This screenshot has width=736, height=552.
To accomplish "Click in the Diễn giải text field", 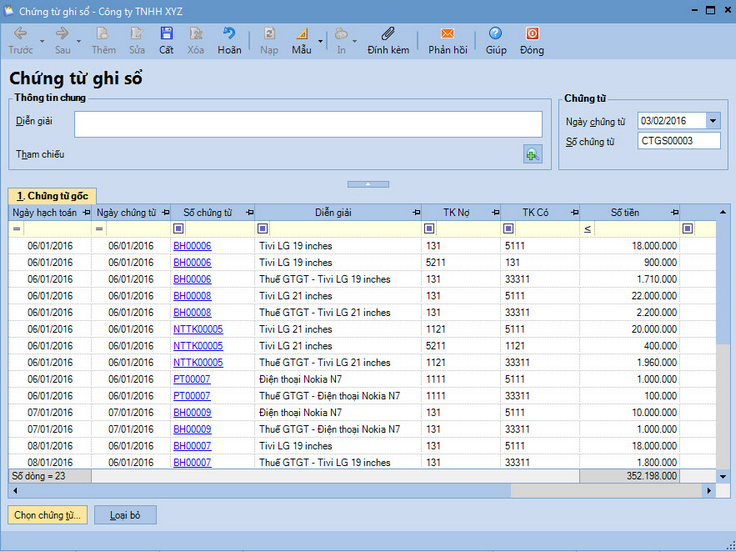I will coord(308,124).
